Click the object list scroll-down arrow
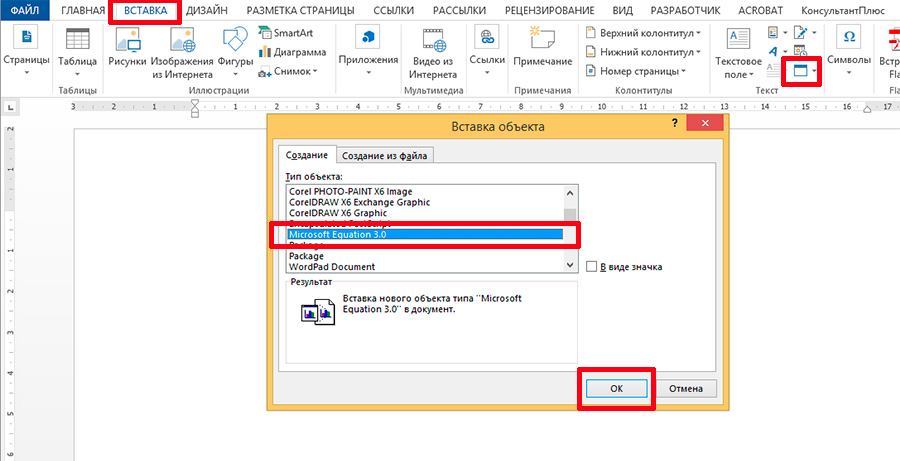Image resolution: width=900 pixels, height=461 pixels. 571,266
